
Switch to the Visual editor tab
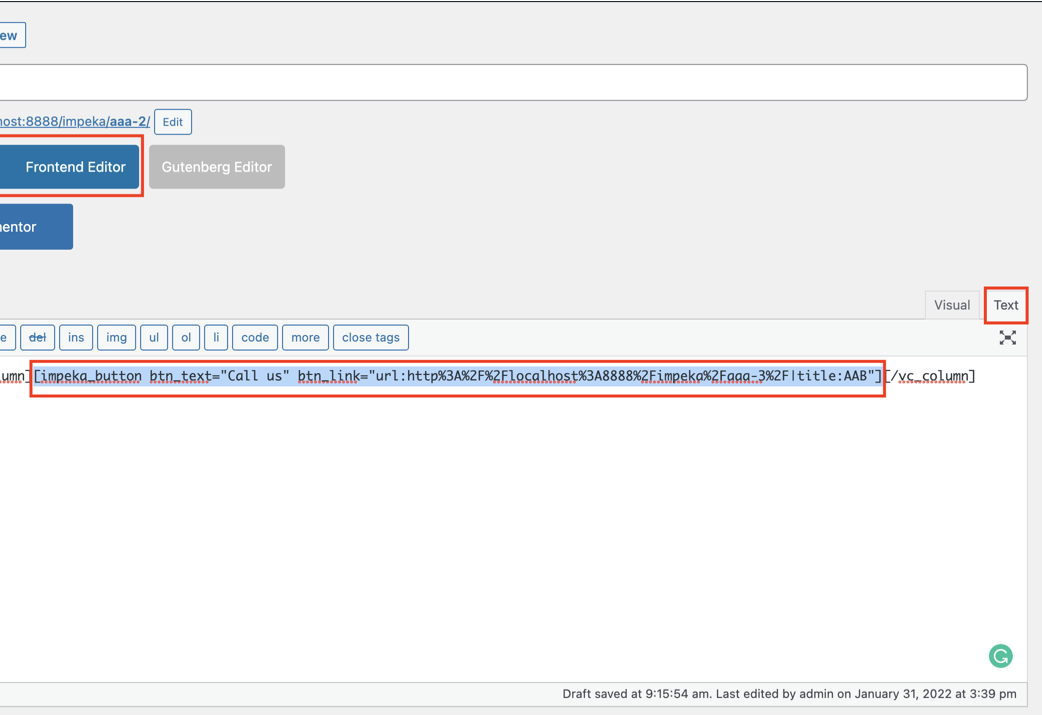952,305
